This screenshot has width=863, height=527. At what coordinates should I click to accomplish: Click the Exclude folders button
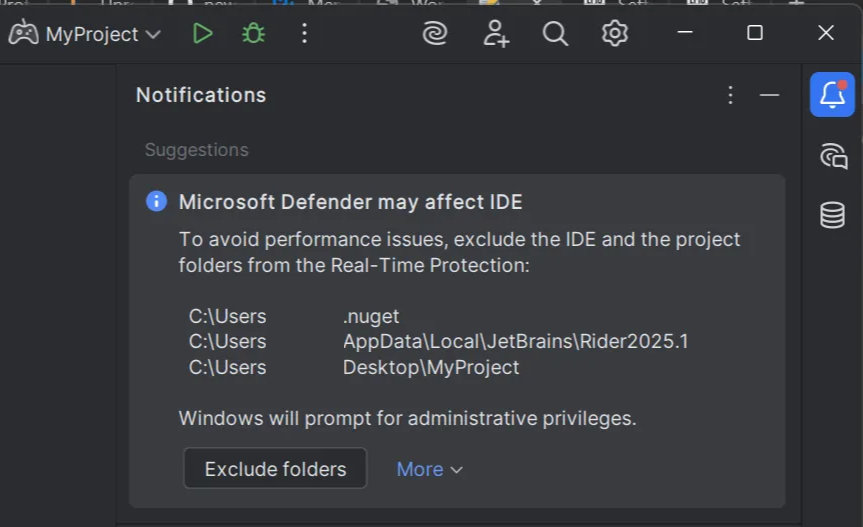pyautogui.click(x=275, y=469)
